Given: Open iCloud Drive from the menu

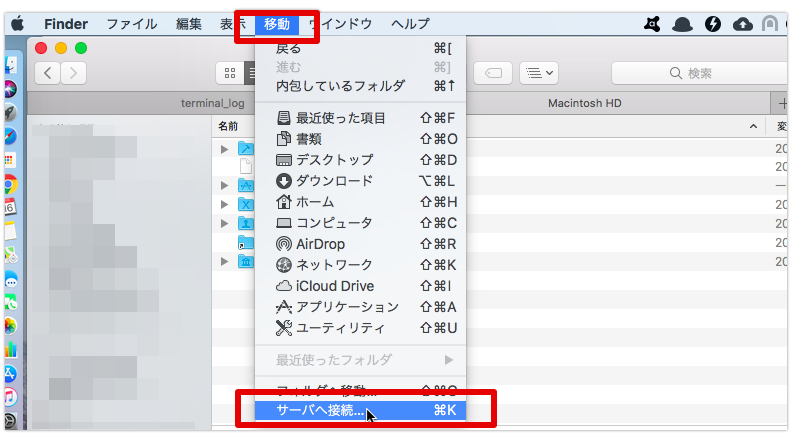Looking at the screenshot, I should coord(361,286).
